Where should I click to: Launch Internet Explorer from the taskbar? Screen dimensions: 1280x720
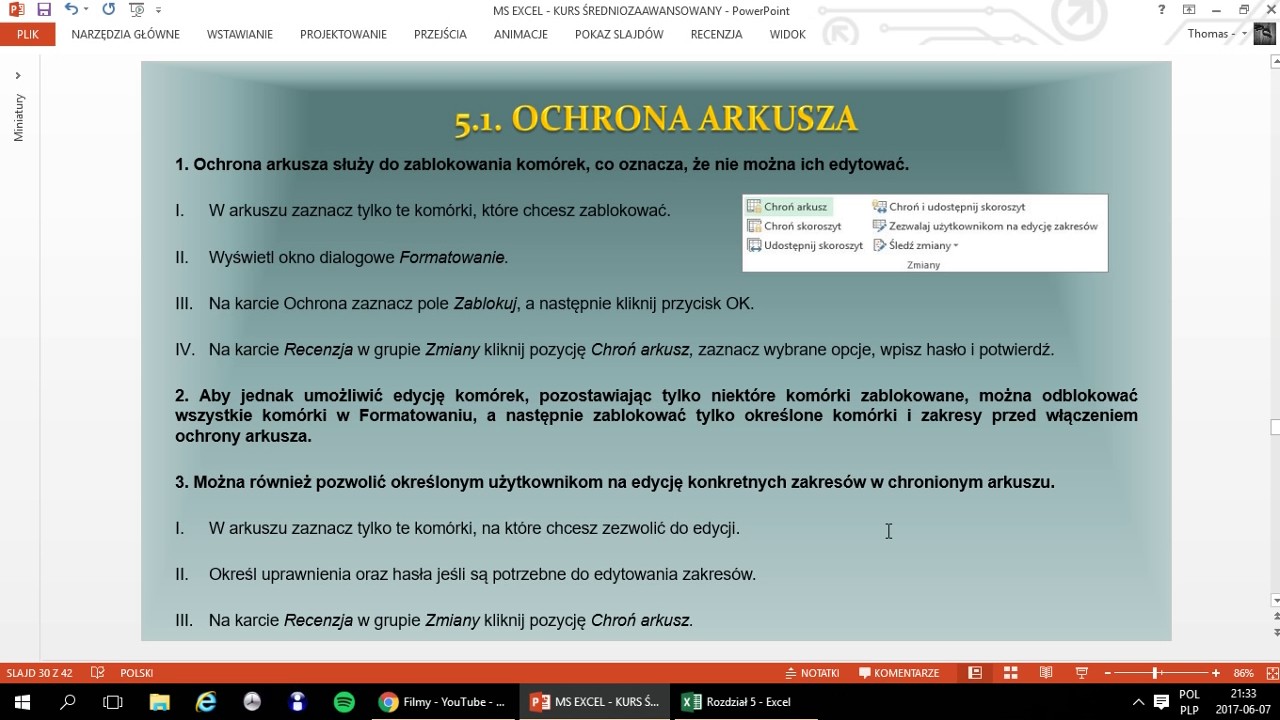pyautogui.click(x=206, y=702)
